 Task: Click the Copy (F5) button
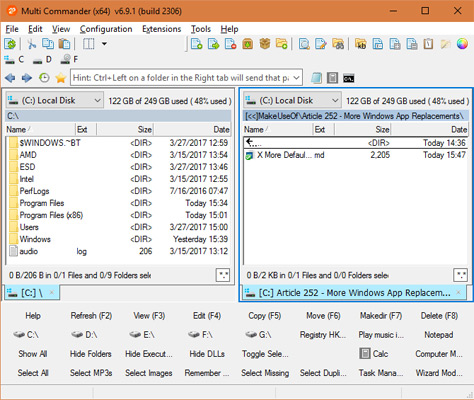click(265, 316)
